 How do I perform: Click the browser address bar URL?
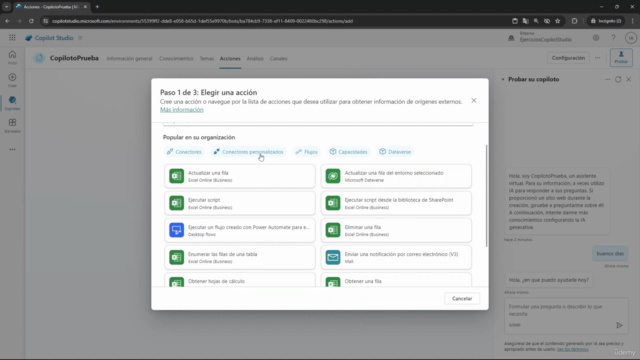[202, 21]
